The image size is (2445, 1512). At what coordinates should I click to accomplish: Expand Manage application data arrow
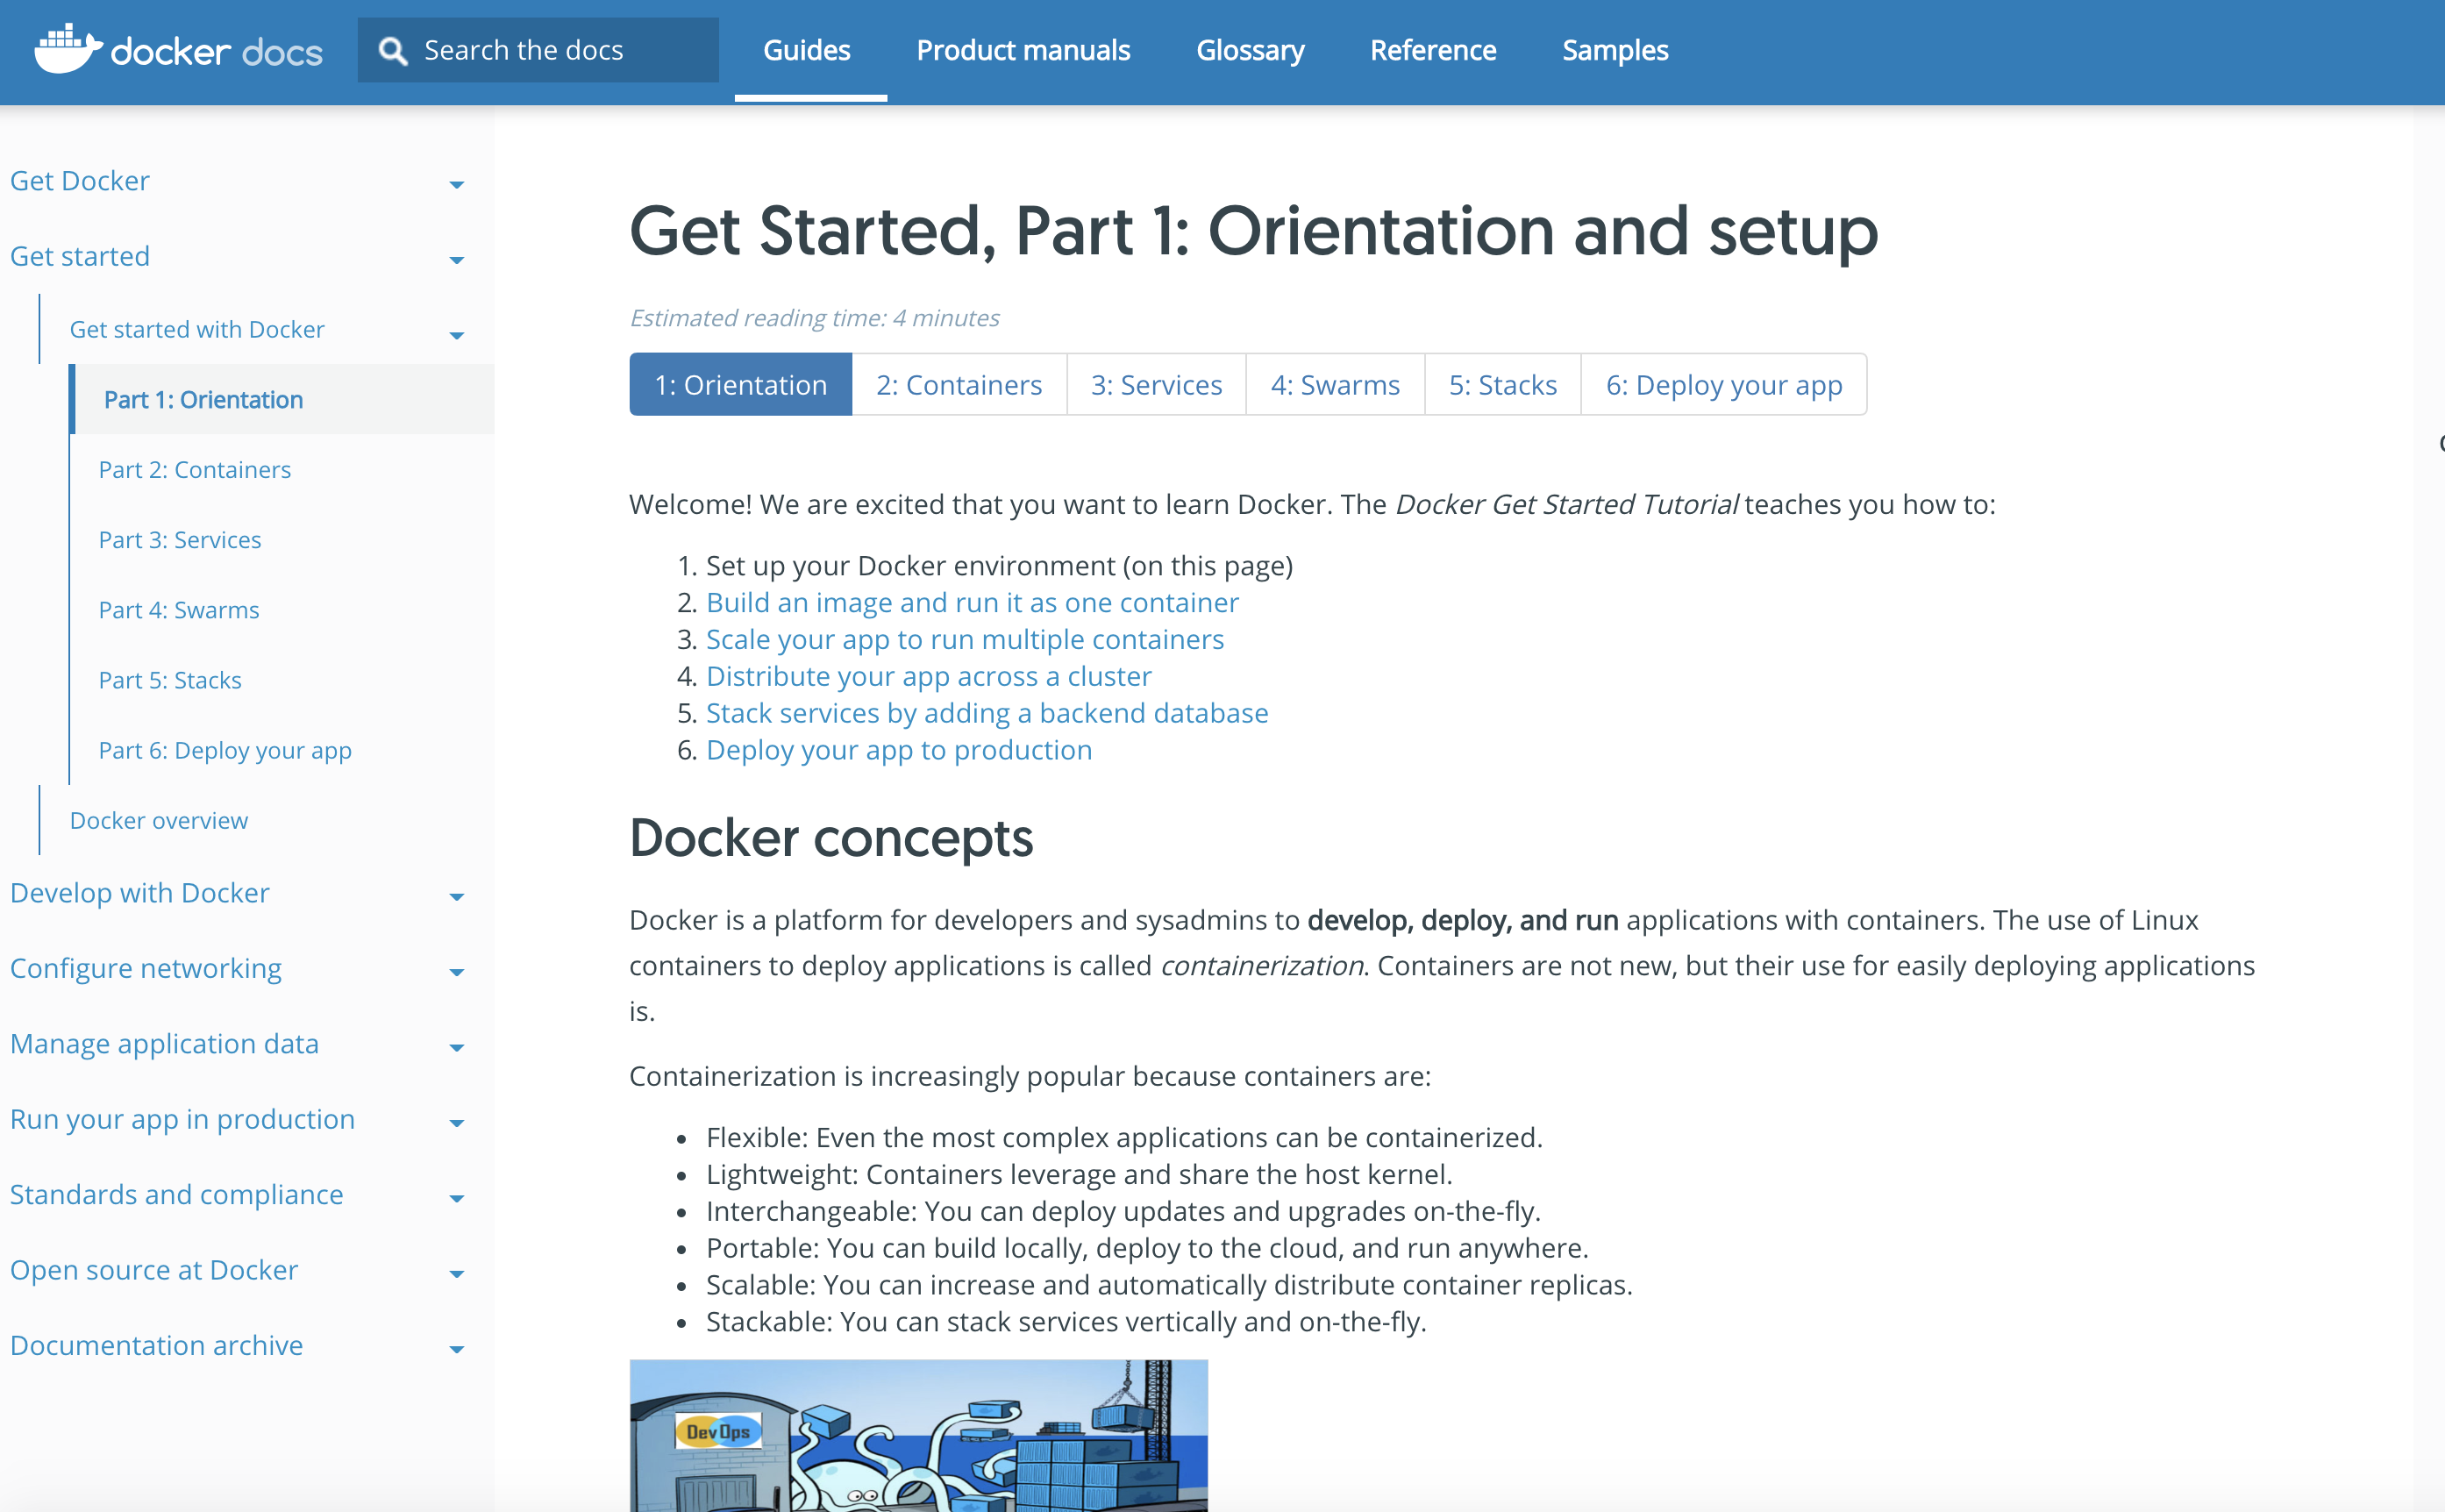457,1047
